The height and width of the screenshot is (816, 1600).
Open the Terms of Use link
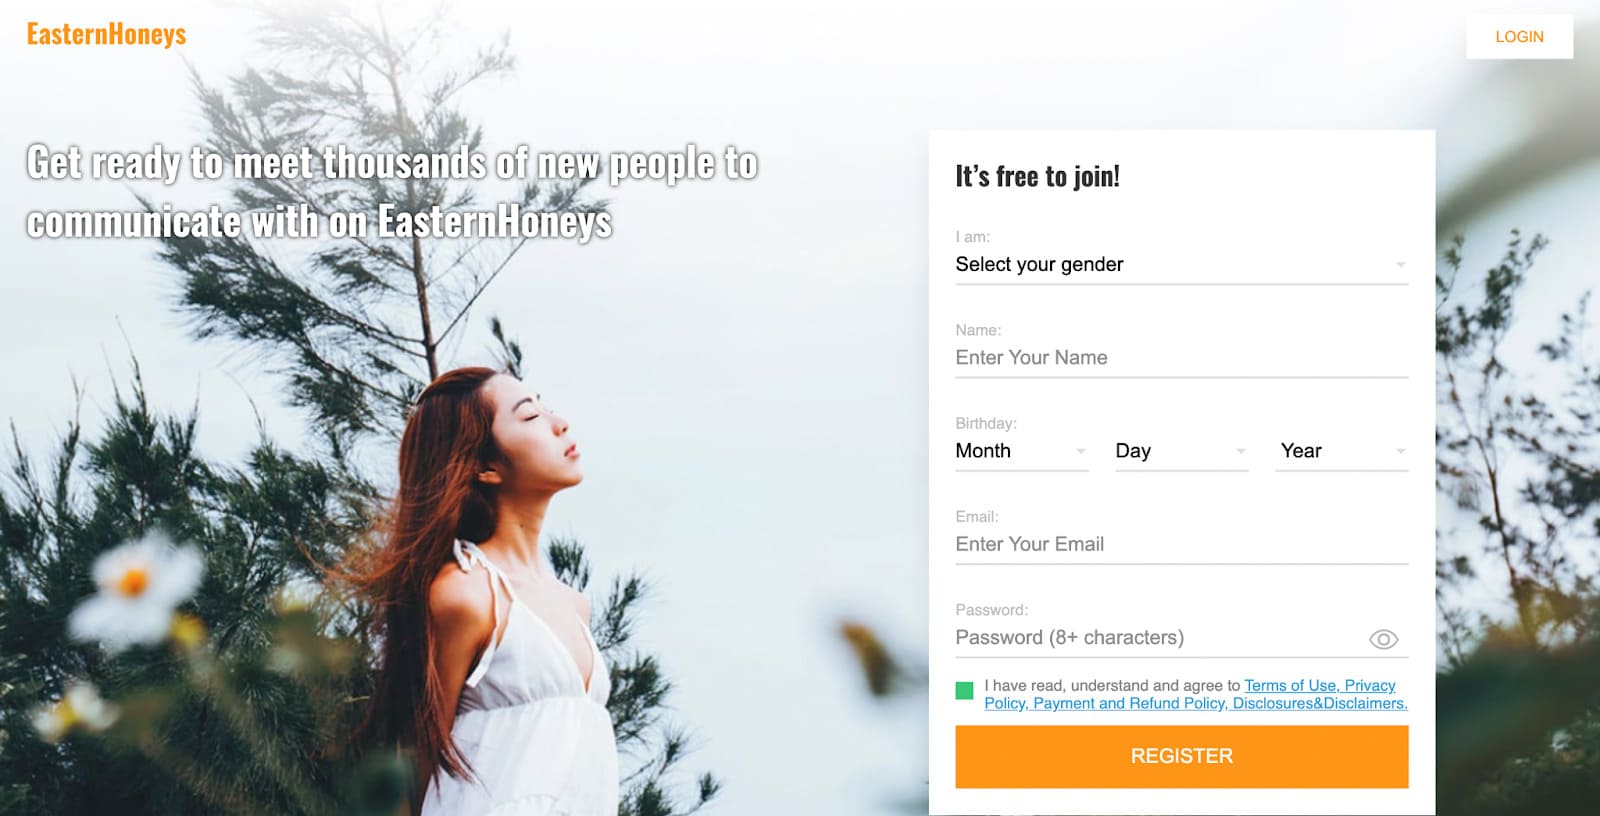pos(1290,686)
